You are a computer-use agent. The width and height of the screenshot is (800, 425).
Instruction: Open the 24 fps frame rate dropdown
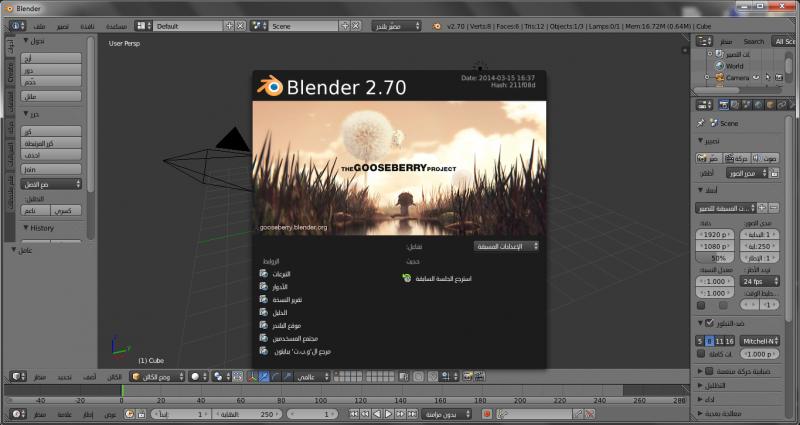pyautogui.click(x=760, y=281)
